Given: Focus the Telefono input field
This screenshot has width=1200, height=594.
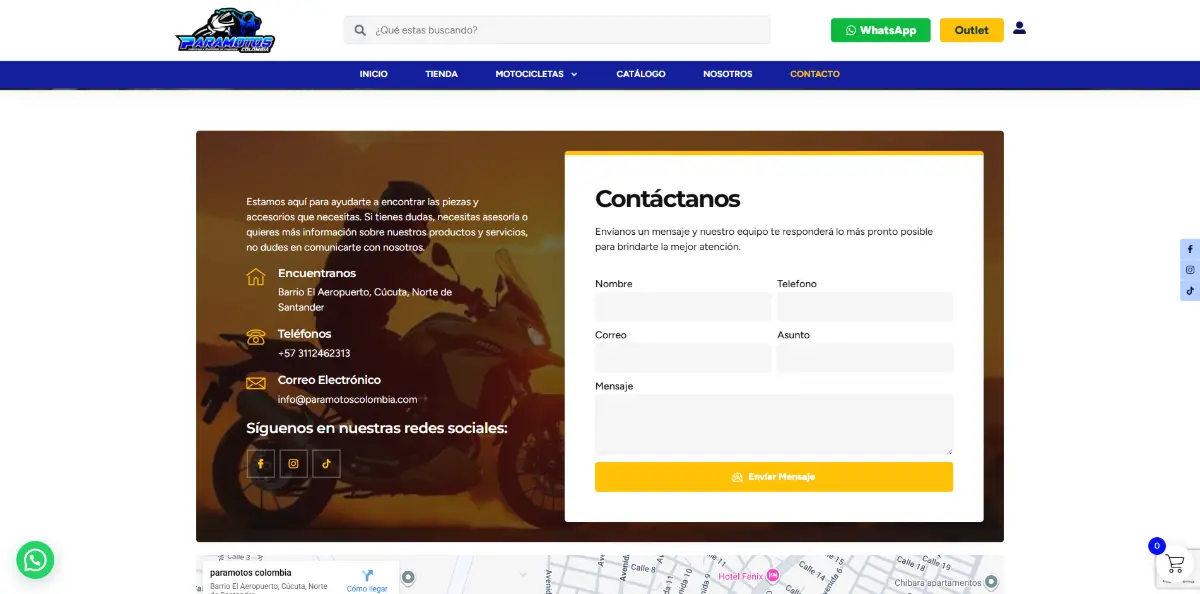Looking at the screenshot, I should click(865, 306).
